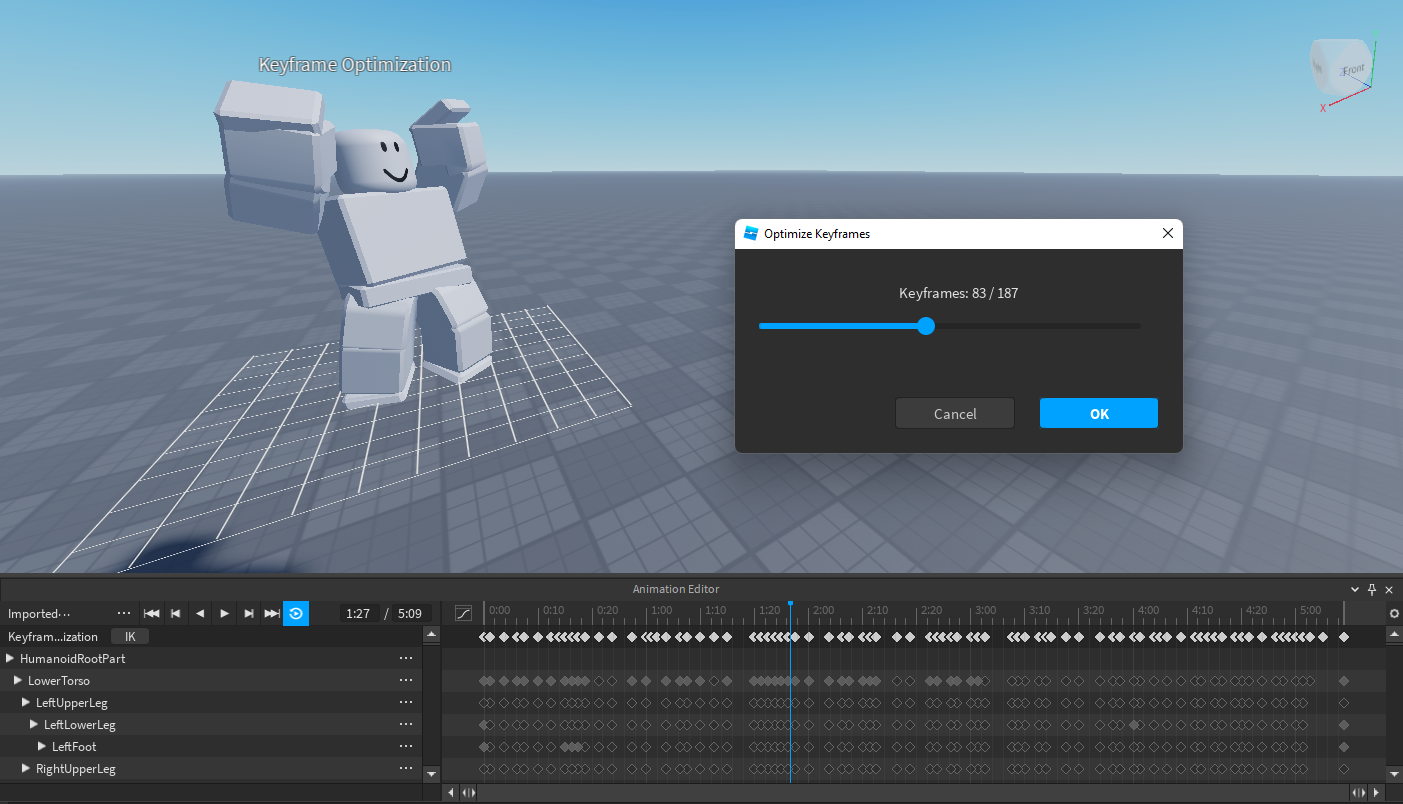This screenshot has width=1403, height=804.
Task: Open the Imported animation name menu
Action: [x=124, y=613]
